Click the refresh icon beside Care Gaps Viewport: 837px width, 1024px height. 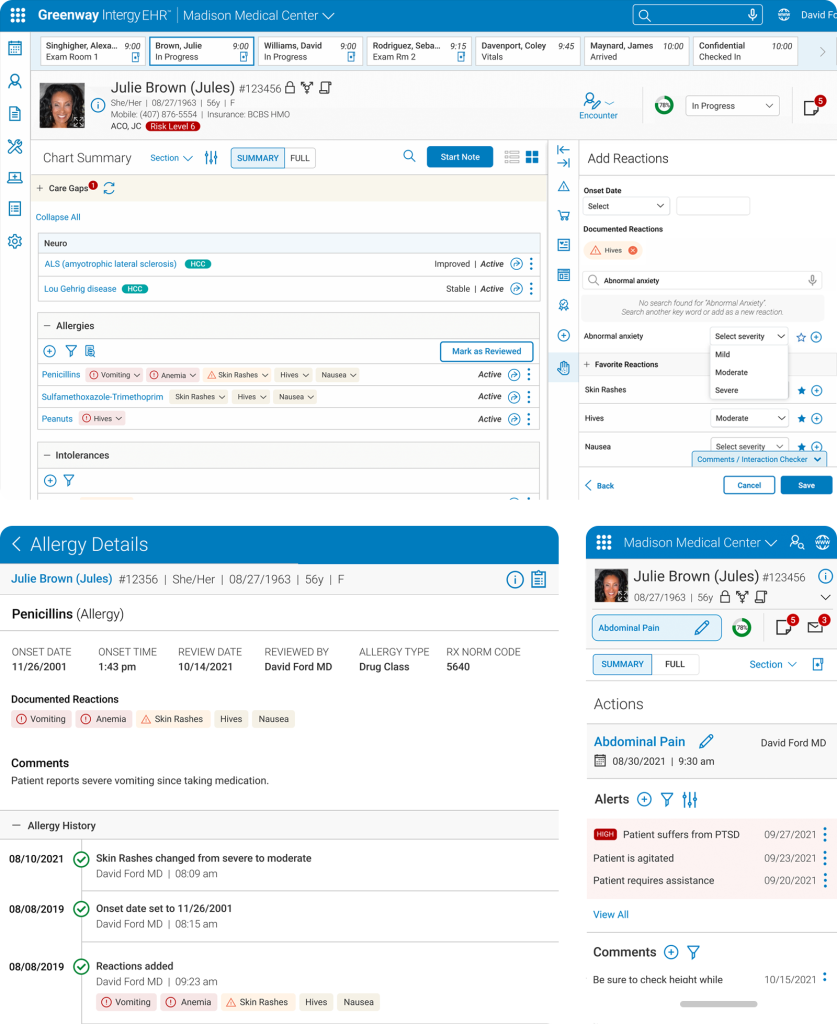[x=109, y=188]
